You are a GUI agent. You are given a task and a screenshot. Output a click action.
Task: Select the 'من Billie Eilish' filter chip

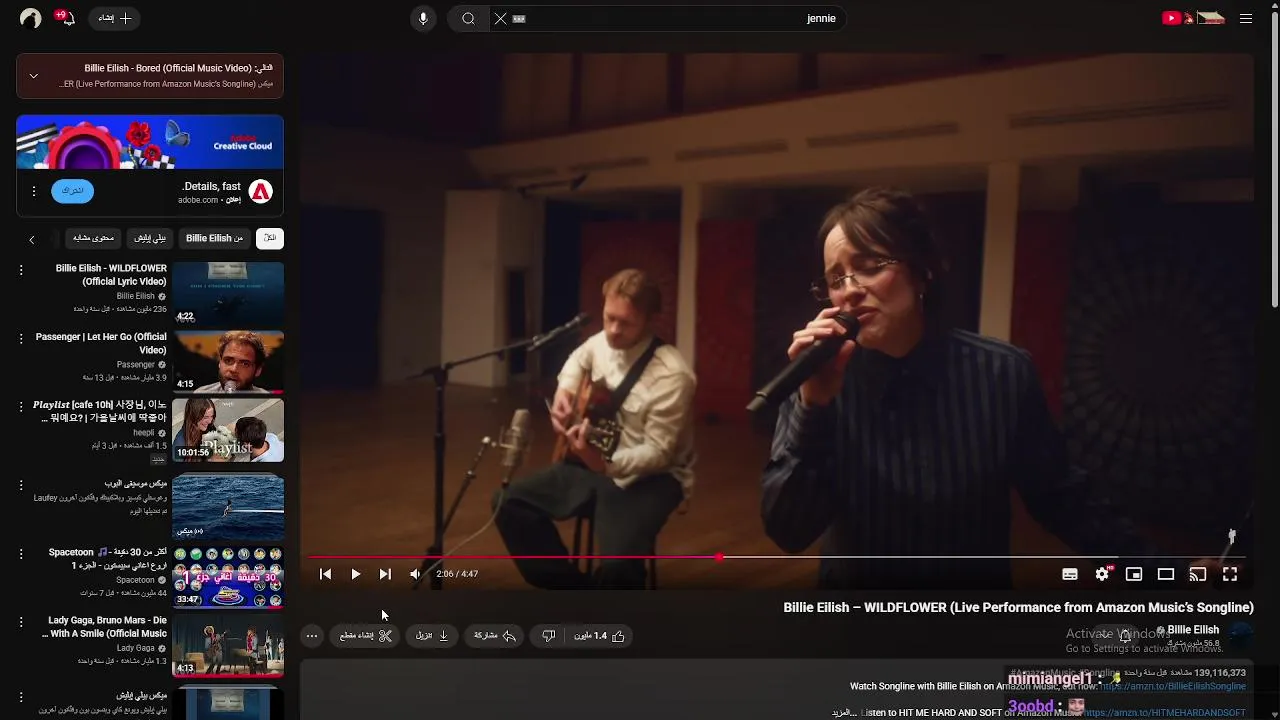[214, 238]
